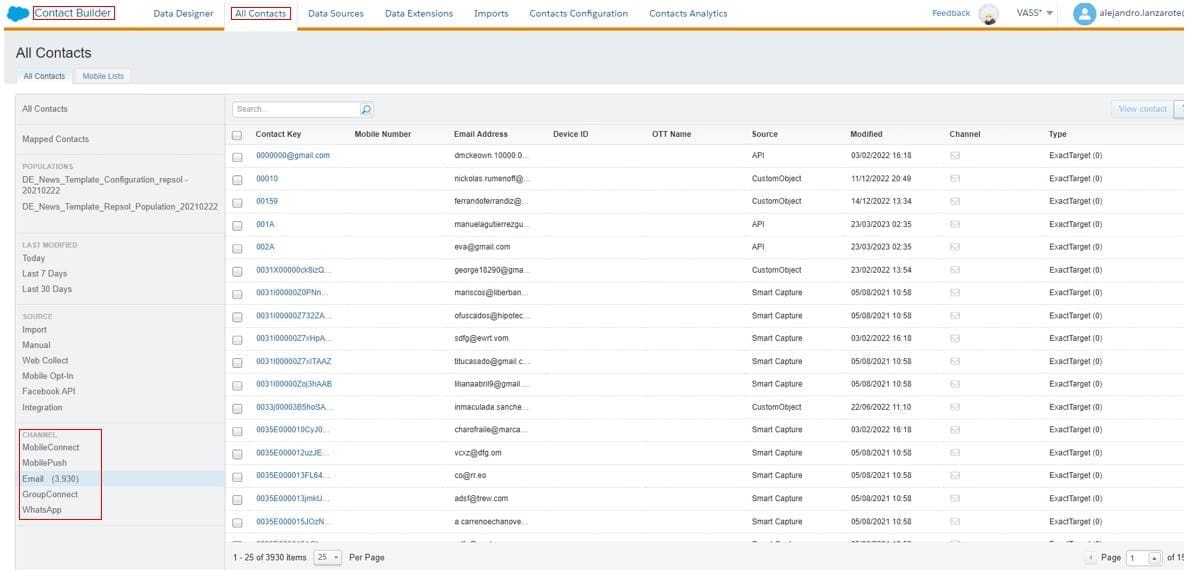Click into the contact Search field
Image resolution: width=1189 pixels, height=572 pixels.
[x=296, y=109]
